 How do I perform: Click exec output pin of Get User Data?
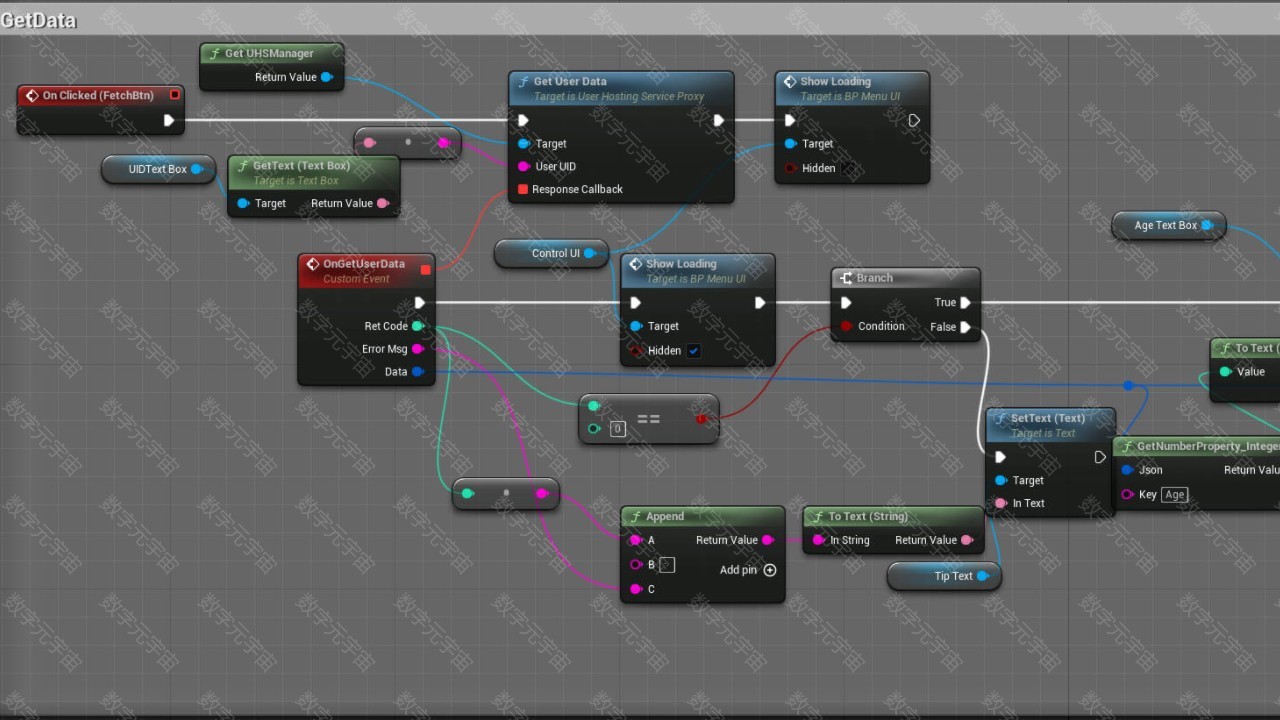point(718,121)
